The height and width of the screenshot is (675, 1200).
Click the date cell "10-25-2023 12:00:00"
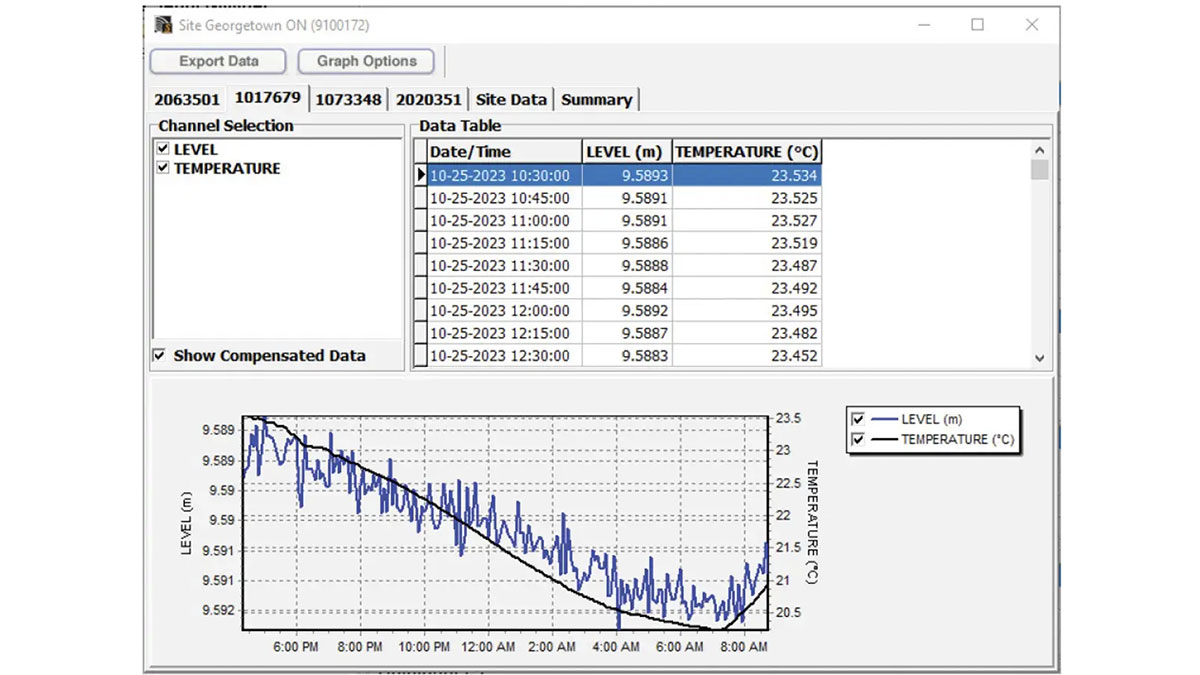[504, 310]
